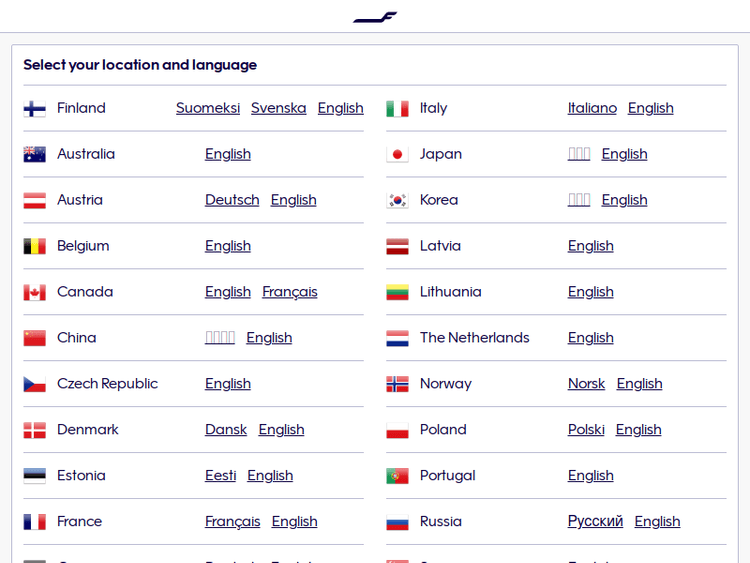
Task: Click the Korea flag icon
Action: [397, 200]
